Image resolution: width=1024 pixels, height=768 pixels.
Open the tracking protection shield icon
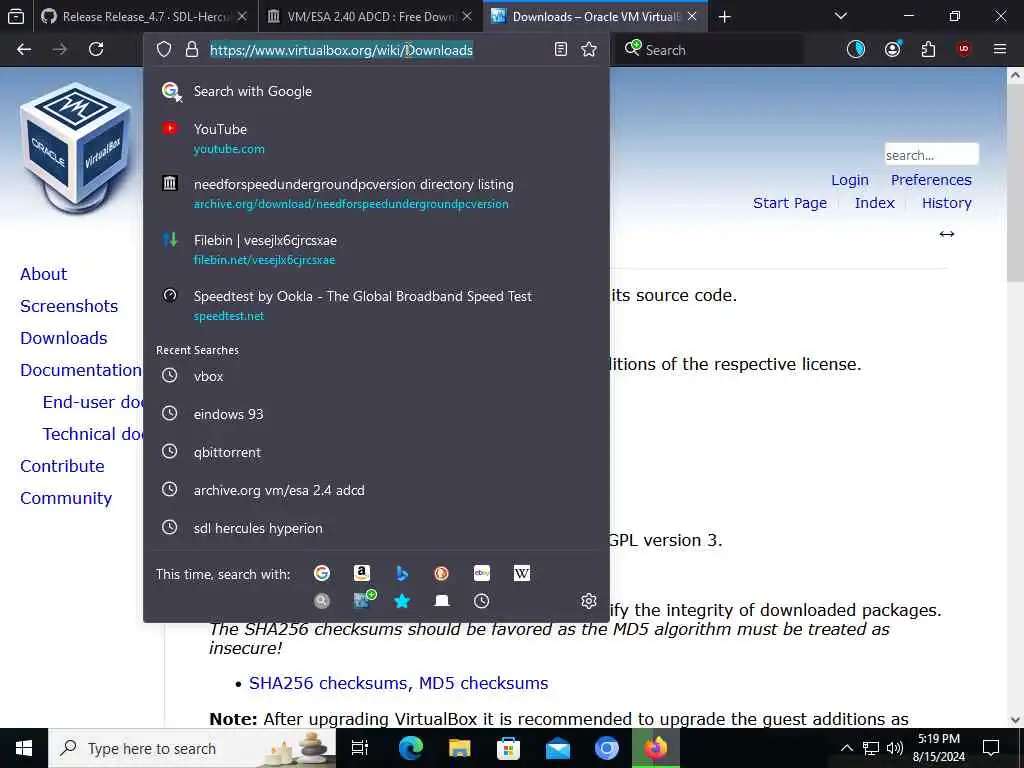(x=164, y=50)
